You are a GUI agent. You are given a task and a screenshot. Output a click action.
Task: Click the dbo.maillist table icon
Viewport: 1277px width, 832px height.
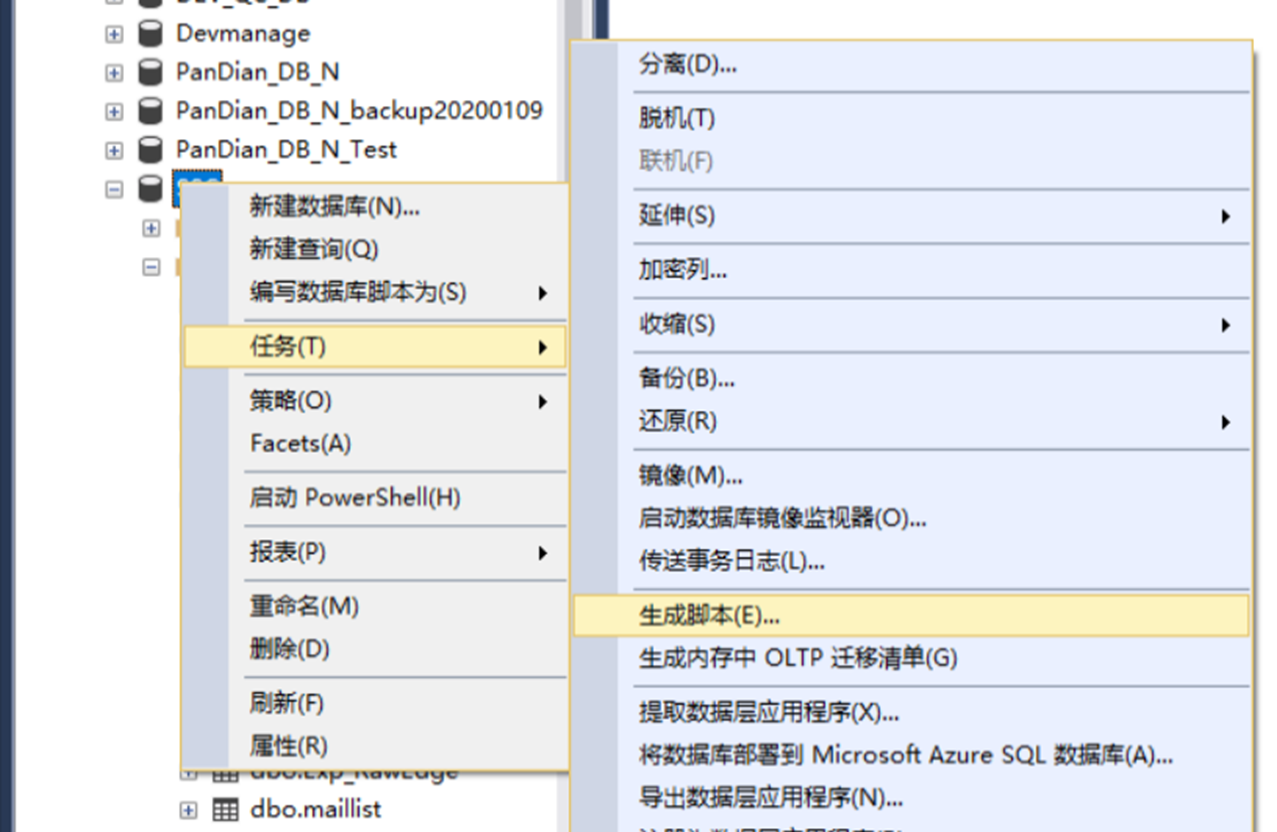[x=226, y=808]
